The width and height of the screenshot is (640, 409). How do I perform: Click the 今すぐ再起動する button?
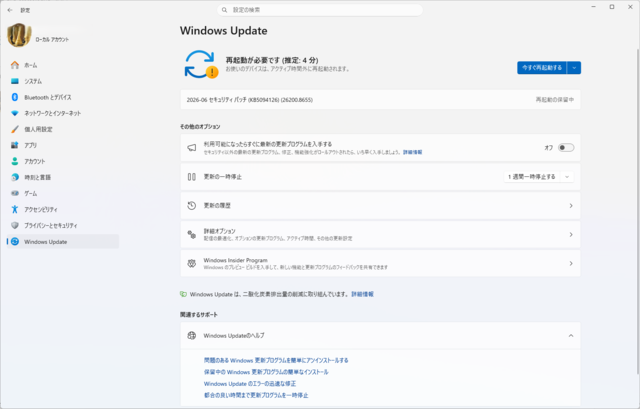542,68
